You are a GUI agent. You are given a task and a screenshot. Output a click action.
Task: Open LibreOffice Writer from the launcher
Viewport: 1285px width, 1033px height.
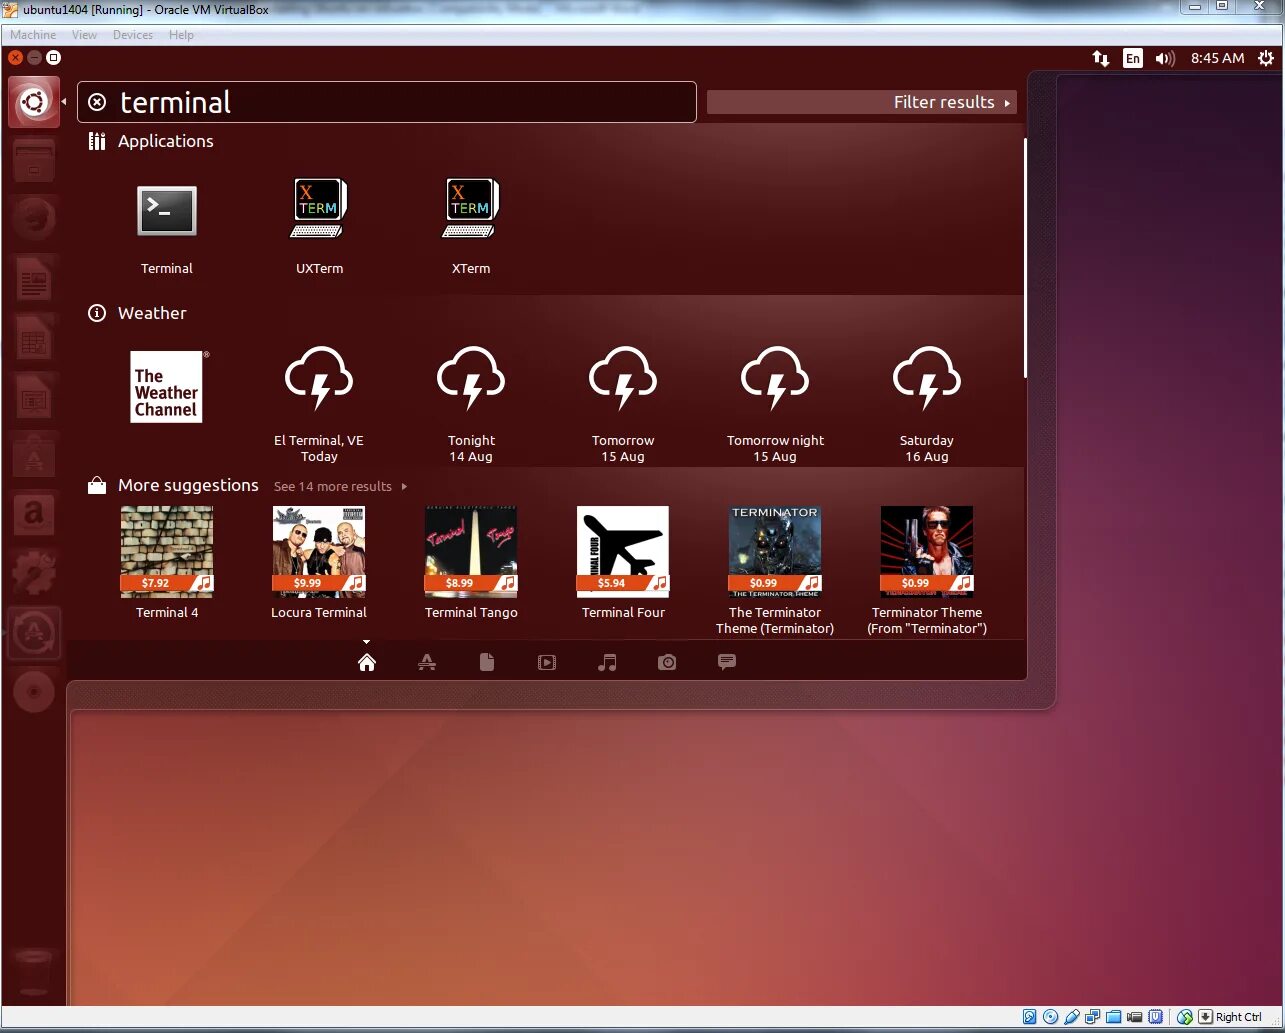coord(34,281)
